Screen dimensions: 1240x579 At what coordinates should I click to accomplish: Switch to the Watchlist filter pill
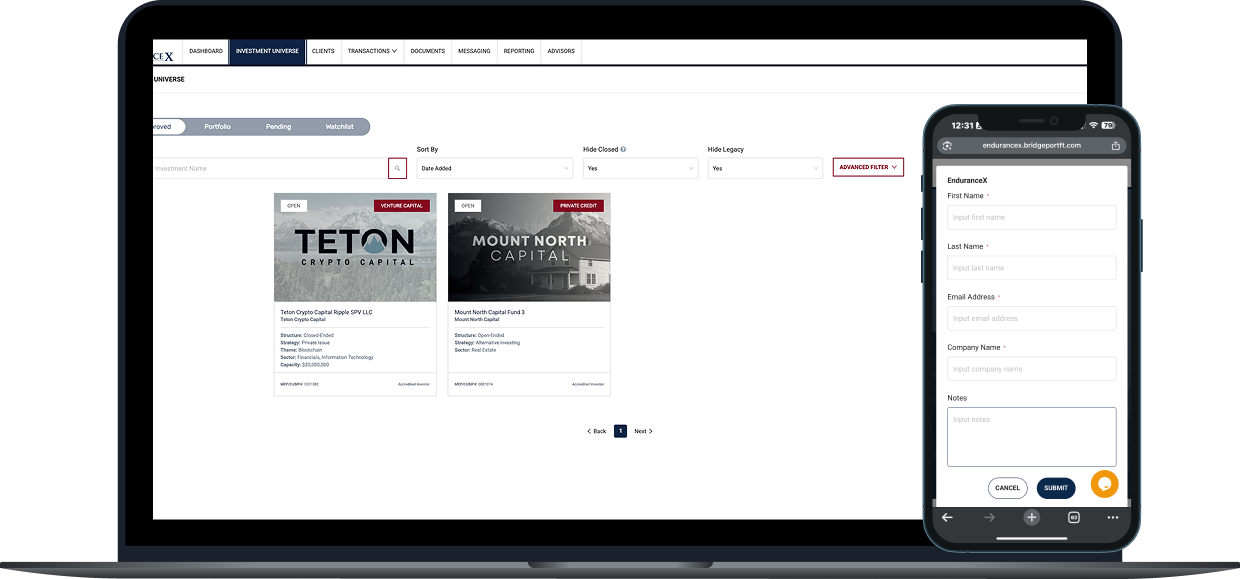pos(339,127)
